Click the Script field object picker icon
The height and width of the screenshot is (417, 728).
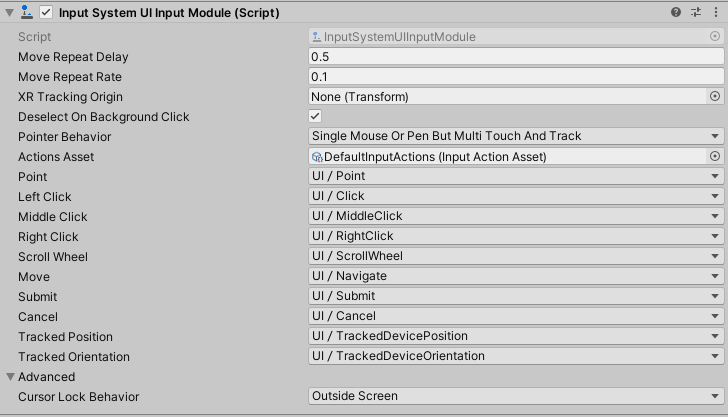715,37
